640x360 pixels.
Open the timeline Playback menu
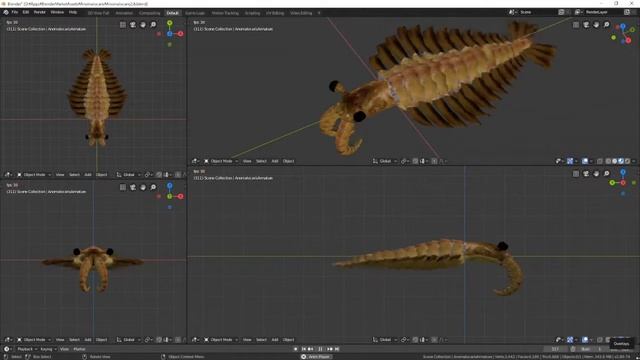point(26,349)
